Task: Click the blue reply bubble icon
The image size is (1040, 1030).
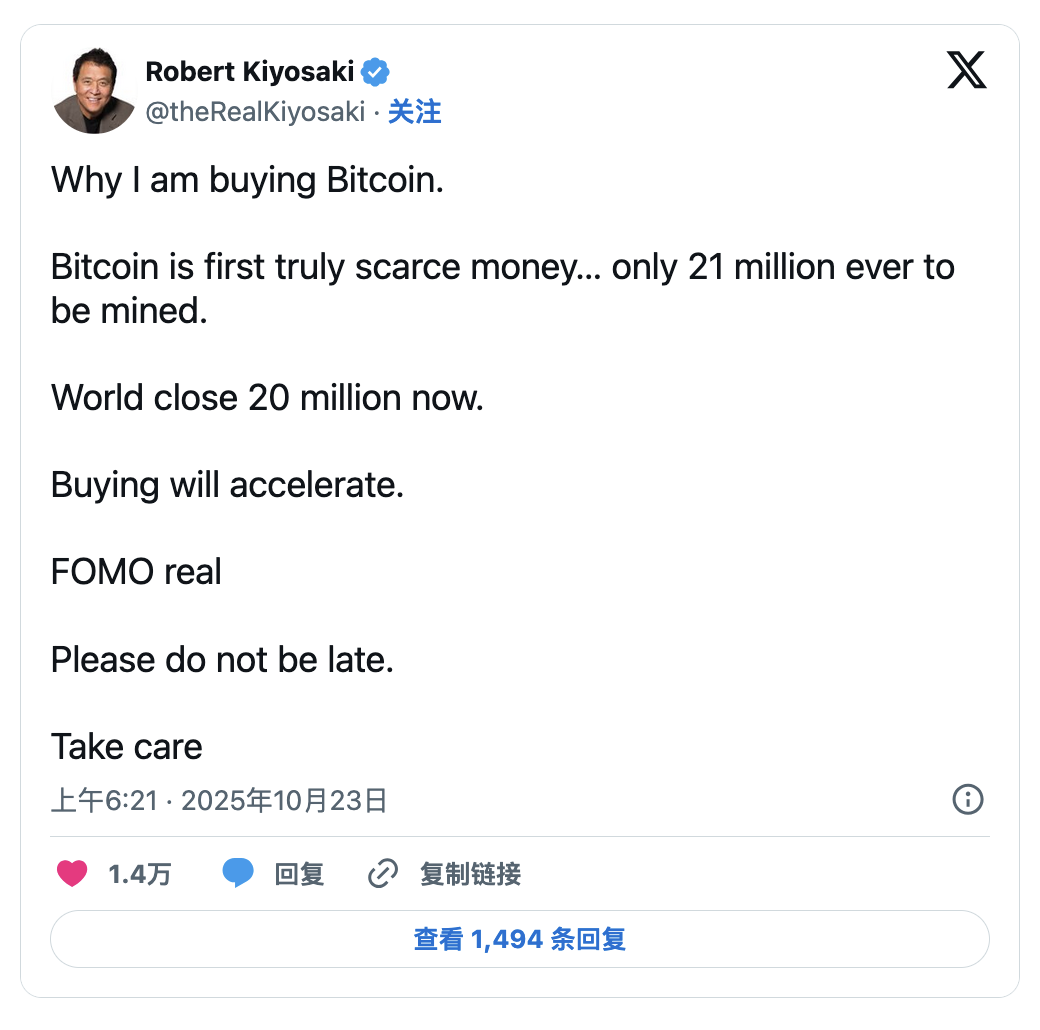Action: tap(237, 874)
